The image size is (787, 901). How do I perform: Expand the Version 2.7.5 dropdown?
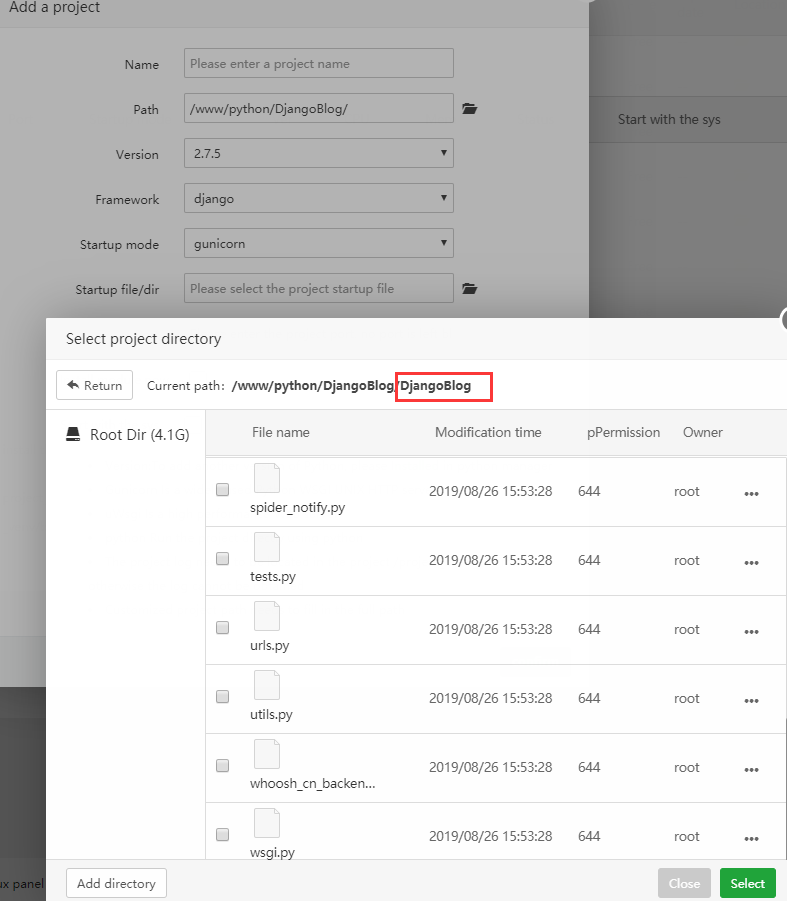(x=318, y=153)
